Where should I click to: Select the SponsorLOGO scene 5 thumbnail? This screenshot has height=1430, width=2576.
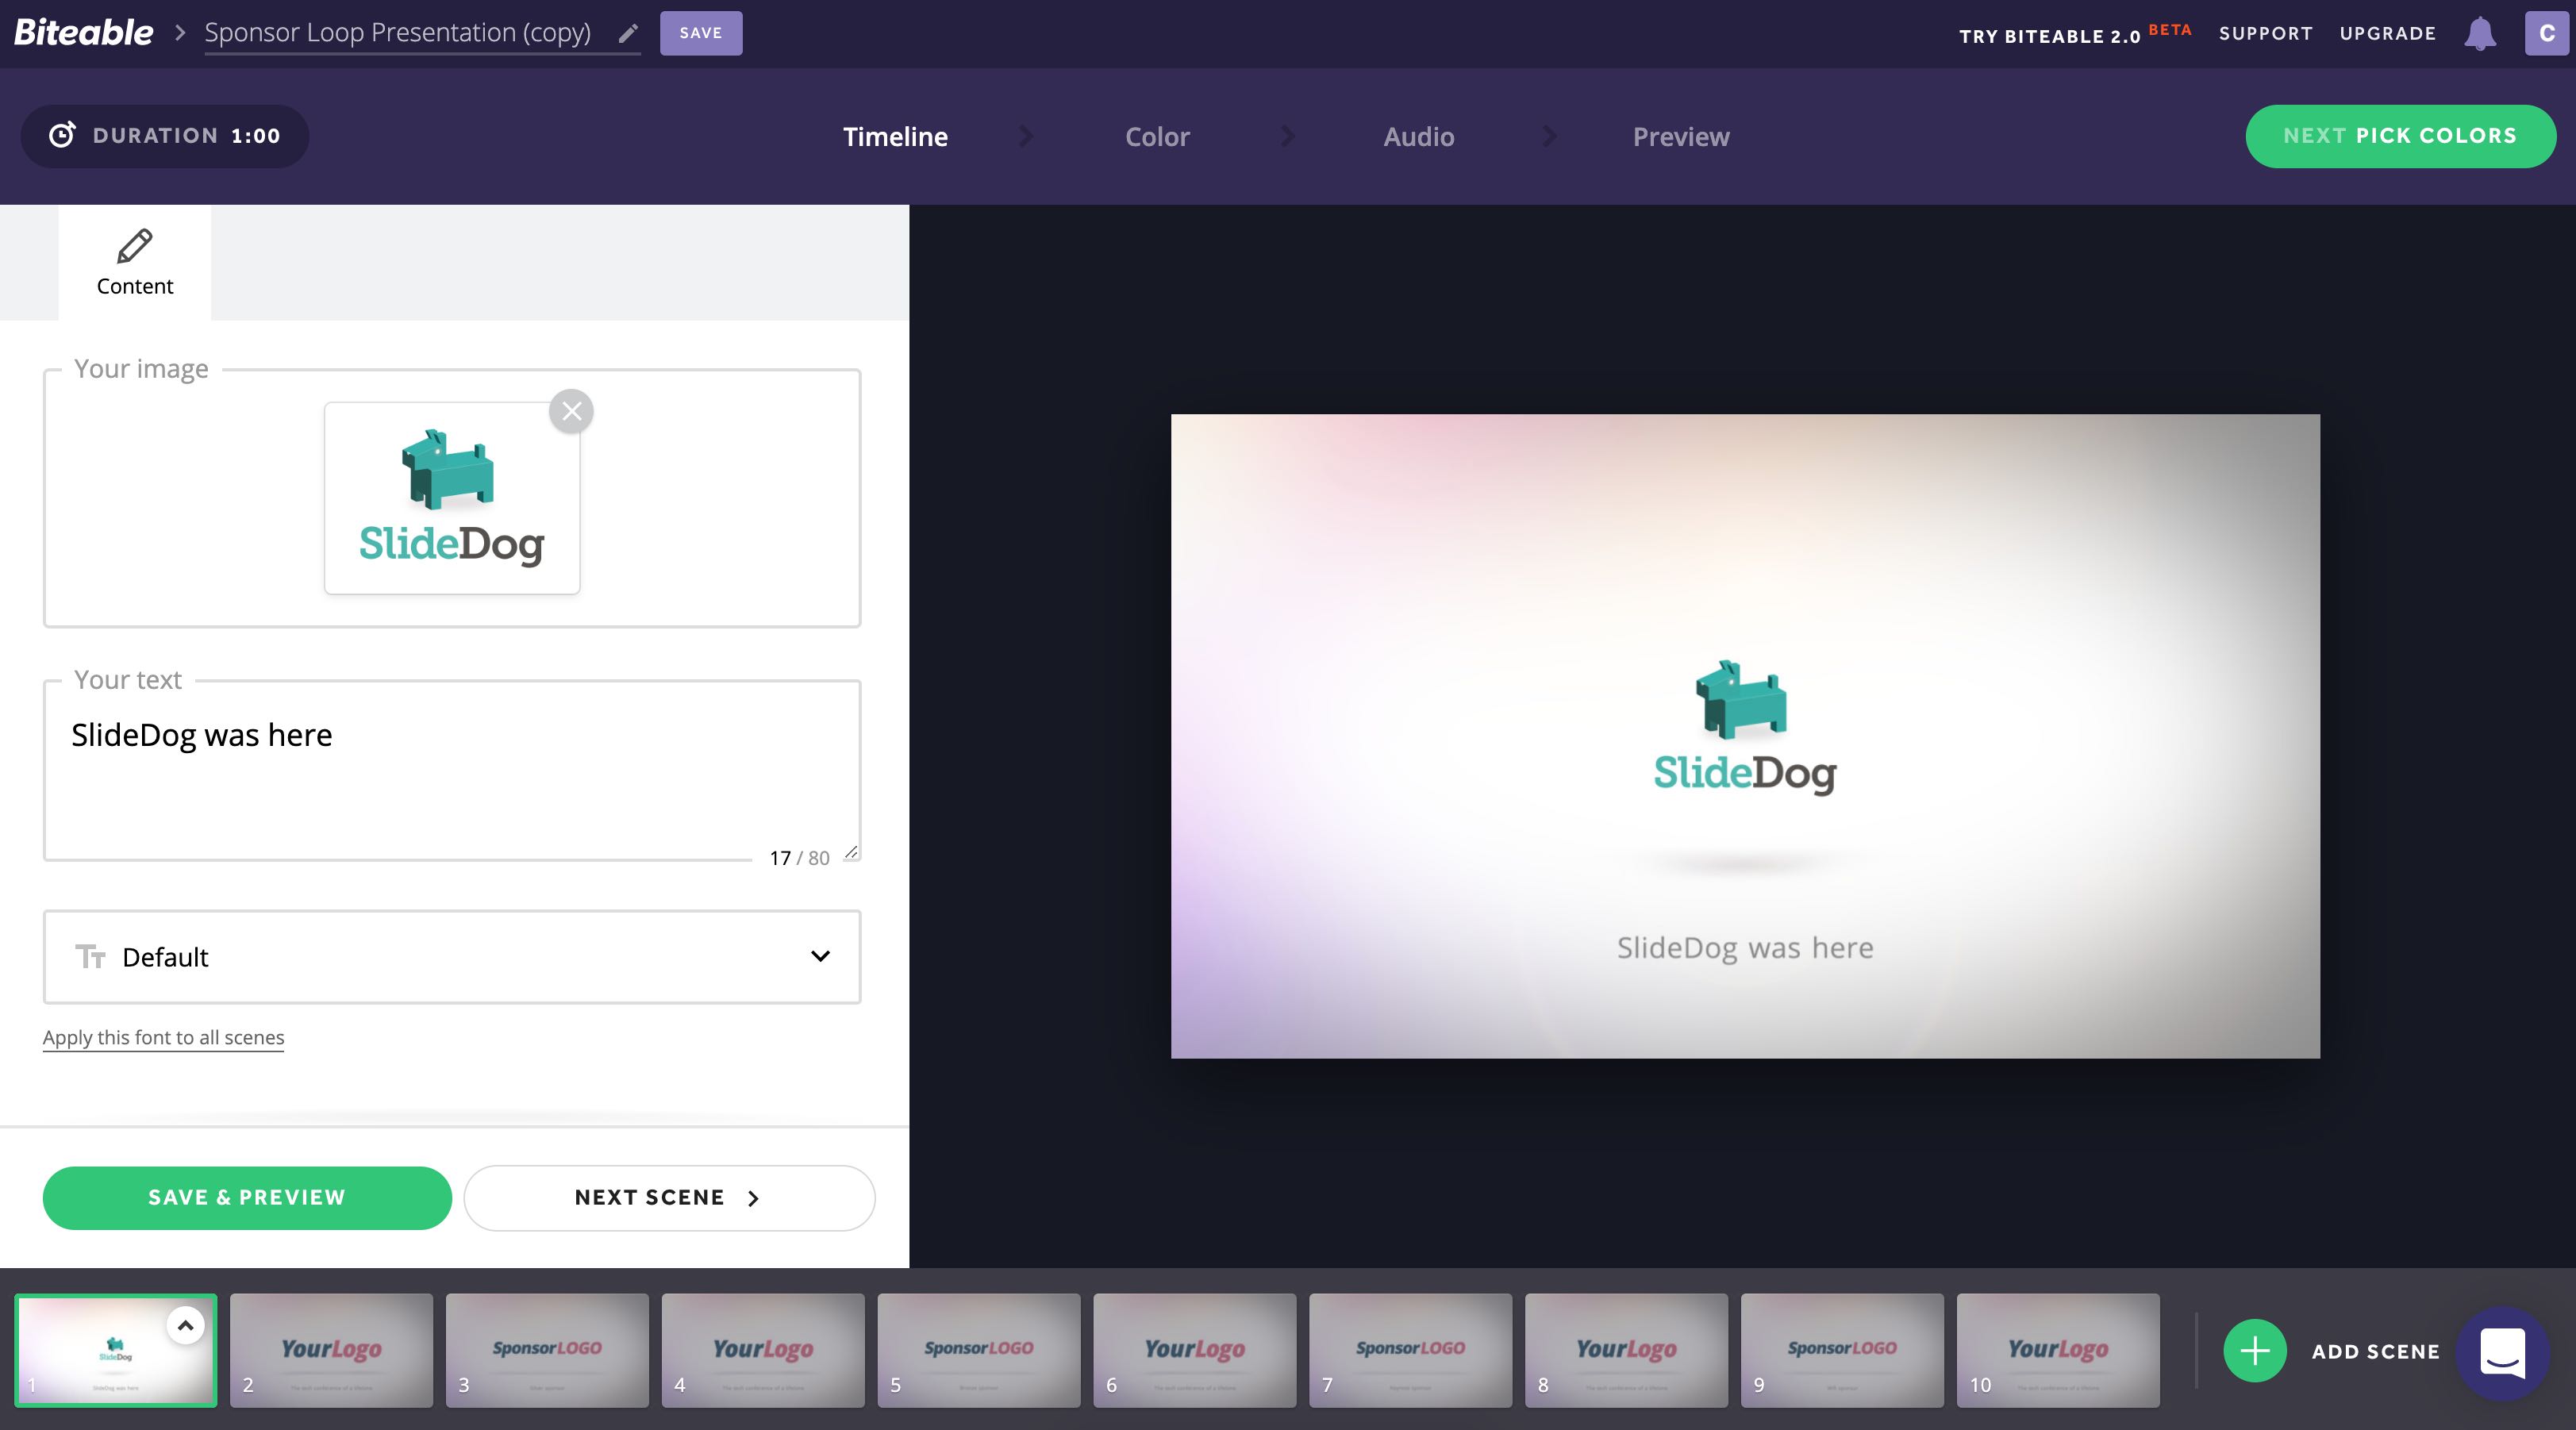tap(979, 1351)
